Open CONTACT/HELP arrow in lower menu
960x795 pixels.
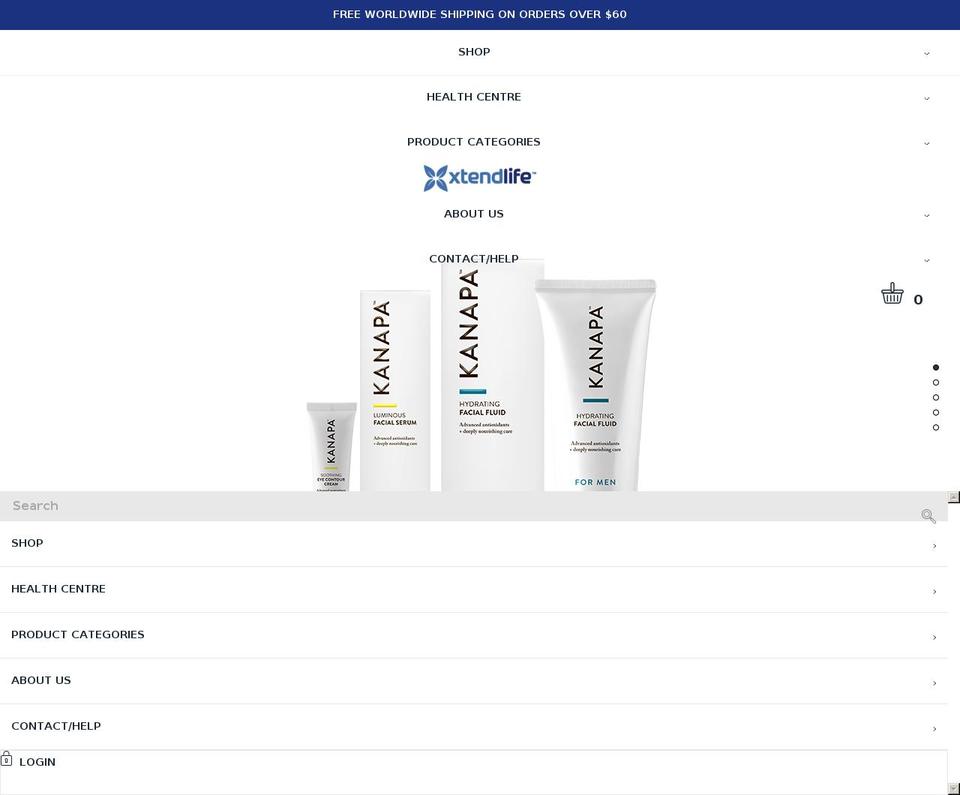pyautogui.click(x=934, y=729)
